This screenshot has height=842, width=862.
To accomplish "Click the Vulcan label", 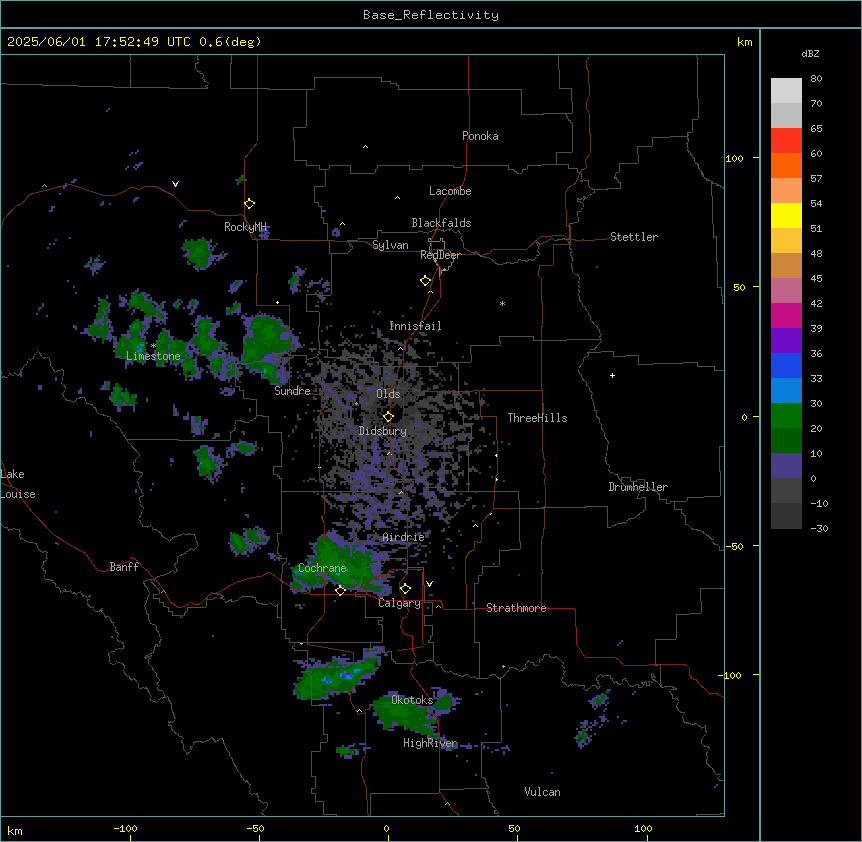I will 542,792.
